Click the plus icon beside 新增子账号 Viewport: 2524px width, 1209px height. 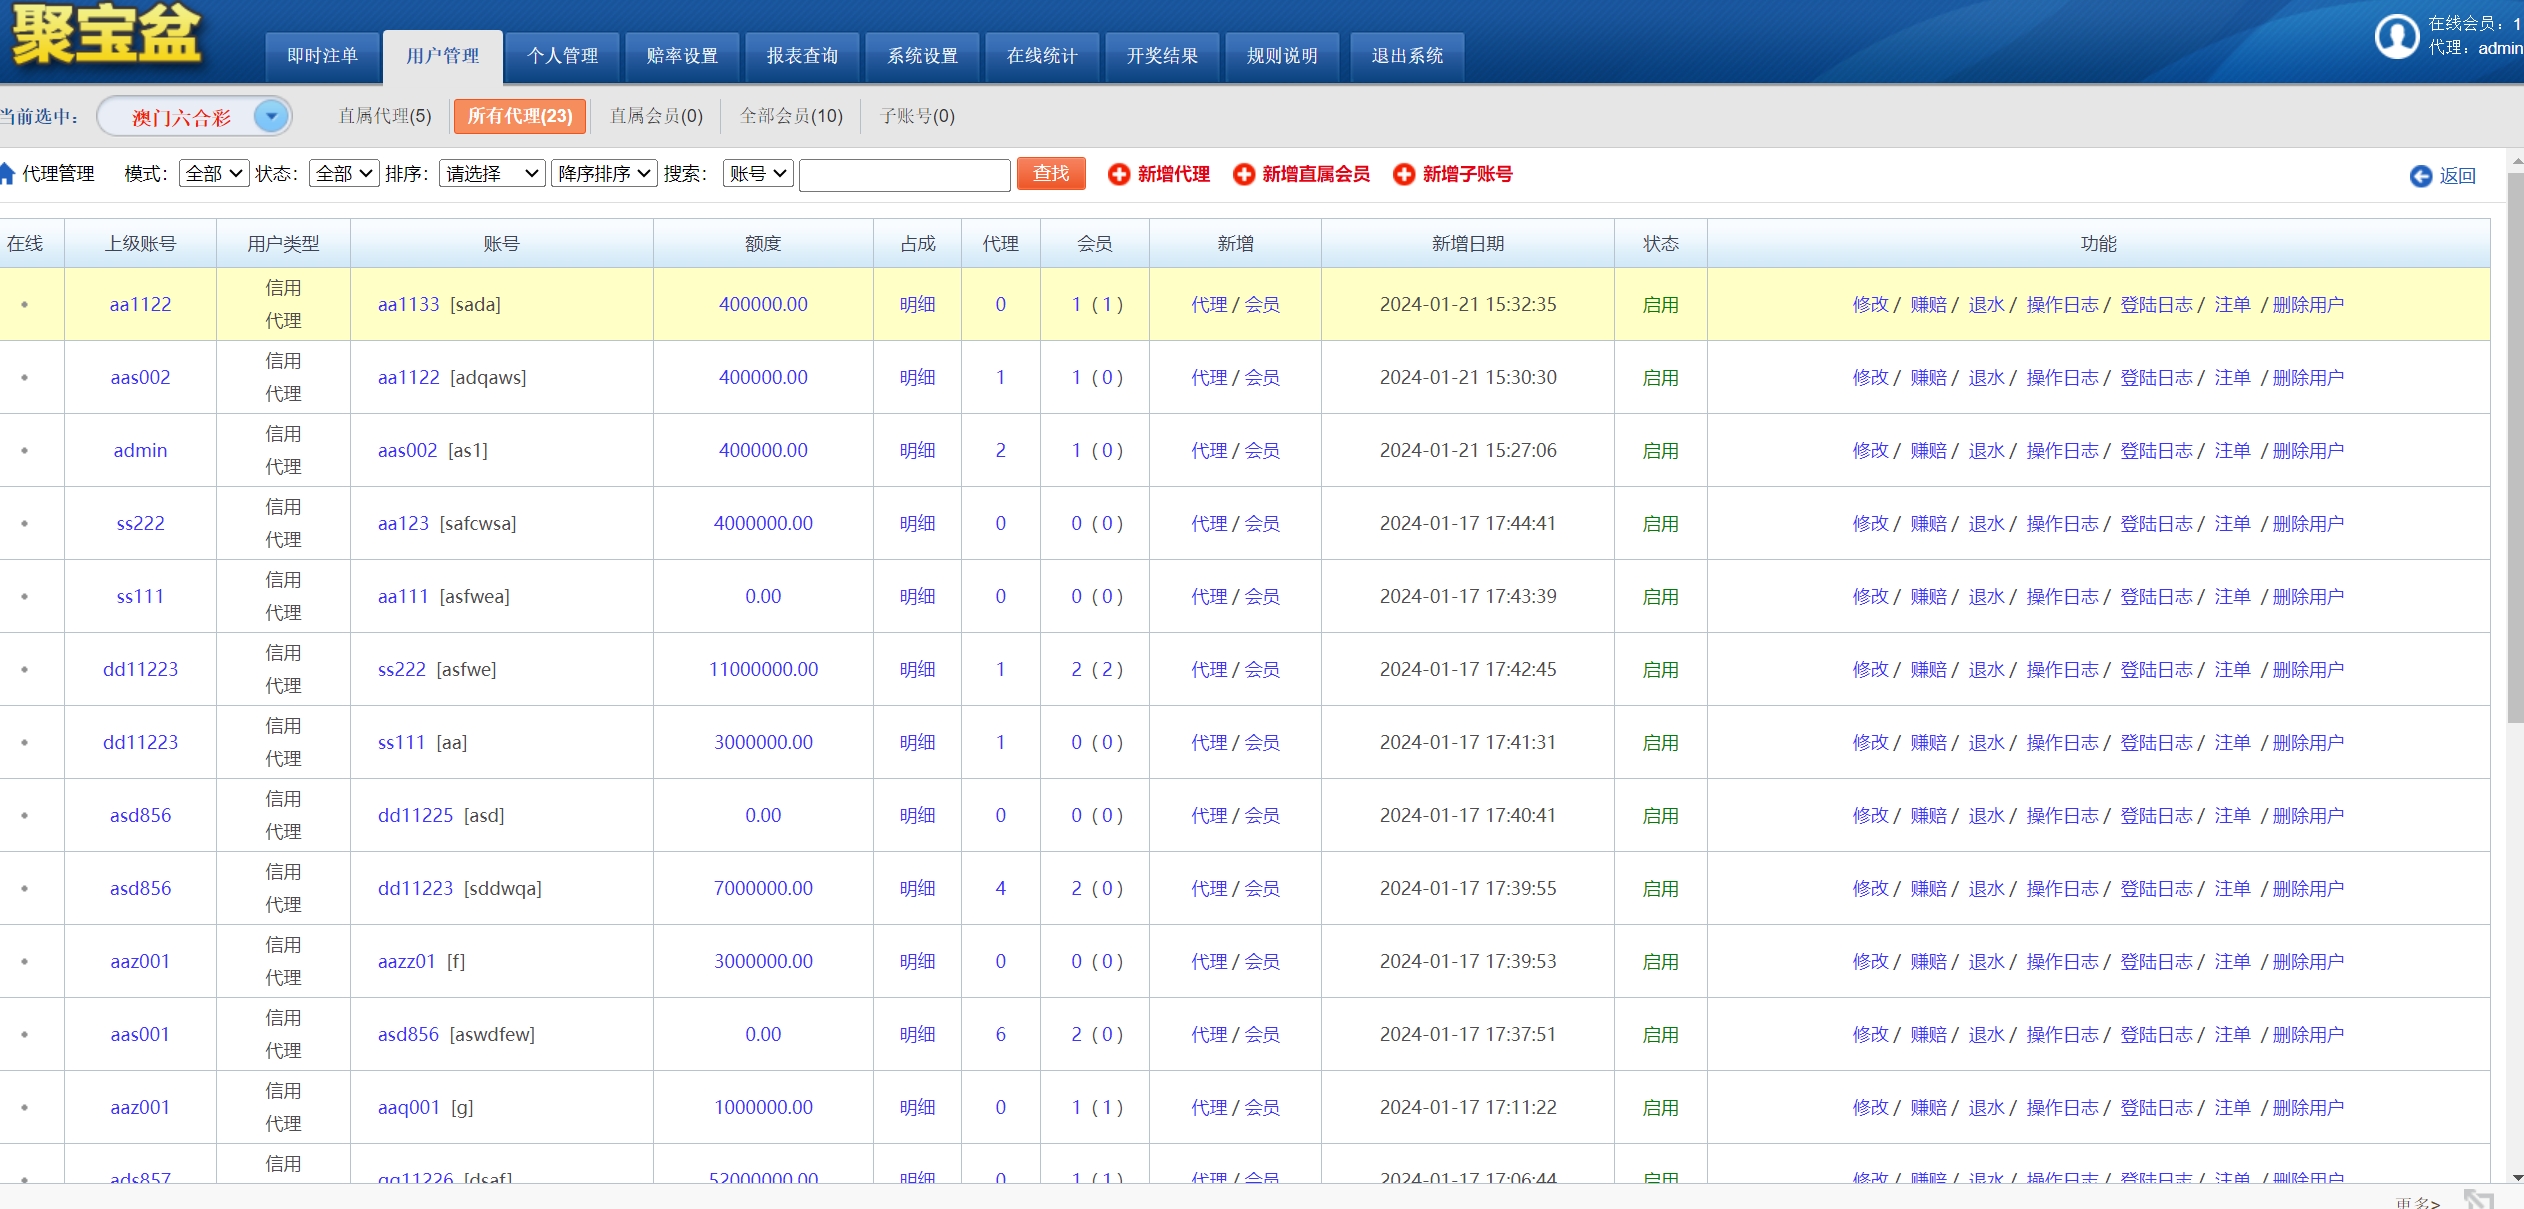point(1404,174)
